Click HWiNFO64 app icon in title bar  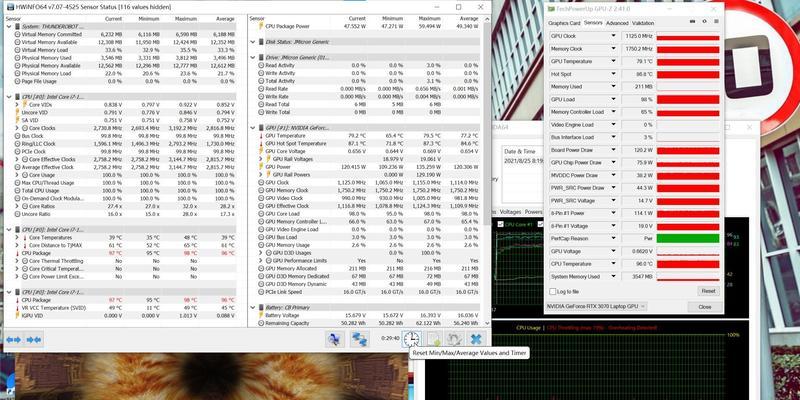(10, 7)
